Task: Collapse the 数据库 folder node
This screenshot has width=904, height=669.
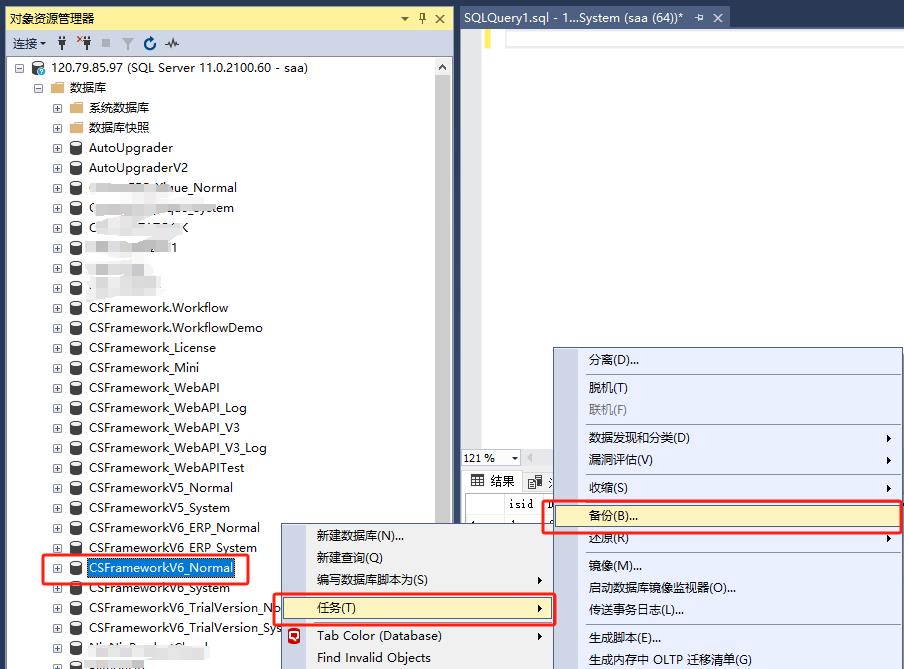Action: click(x=39, y=88)
